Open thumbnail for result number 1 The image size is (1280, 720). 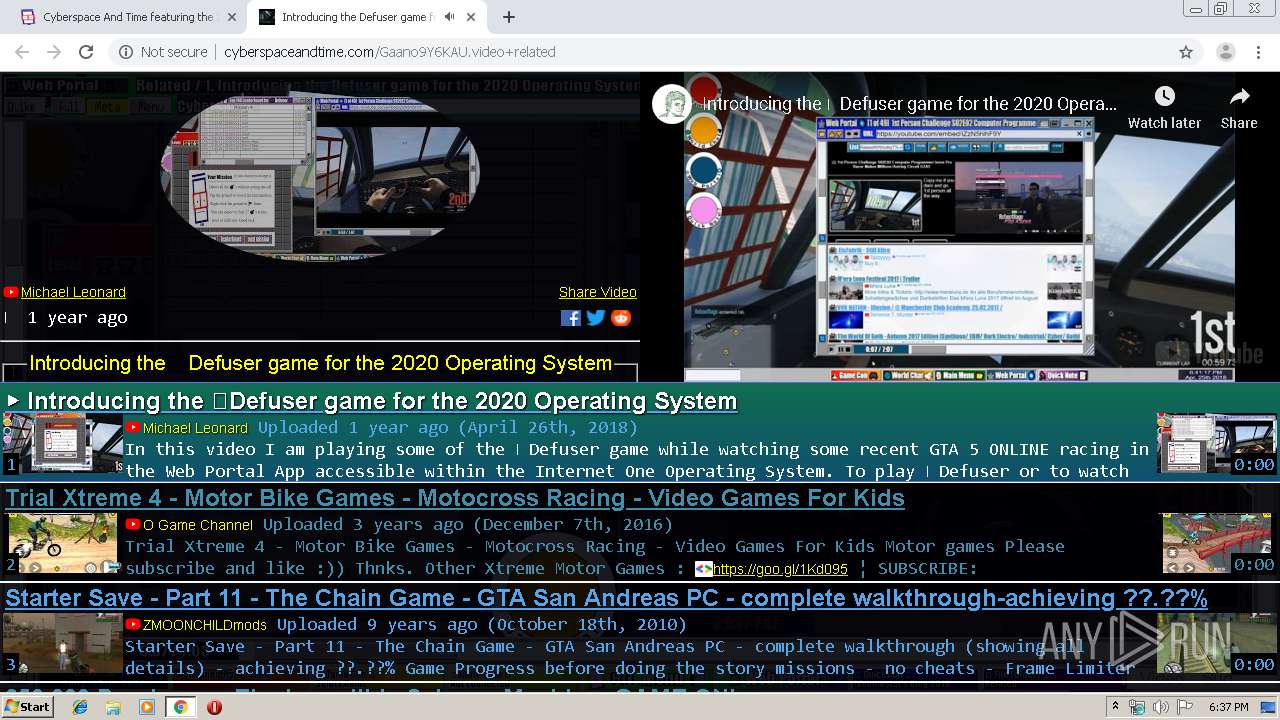pos(62,443)
